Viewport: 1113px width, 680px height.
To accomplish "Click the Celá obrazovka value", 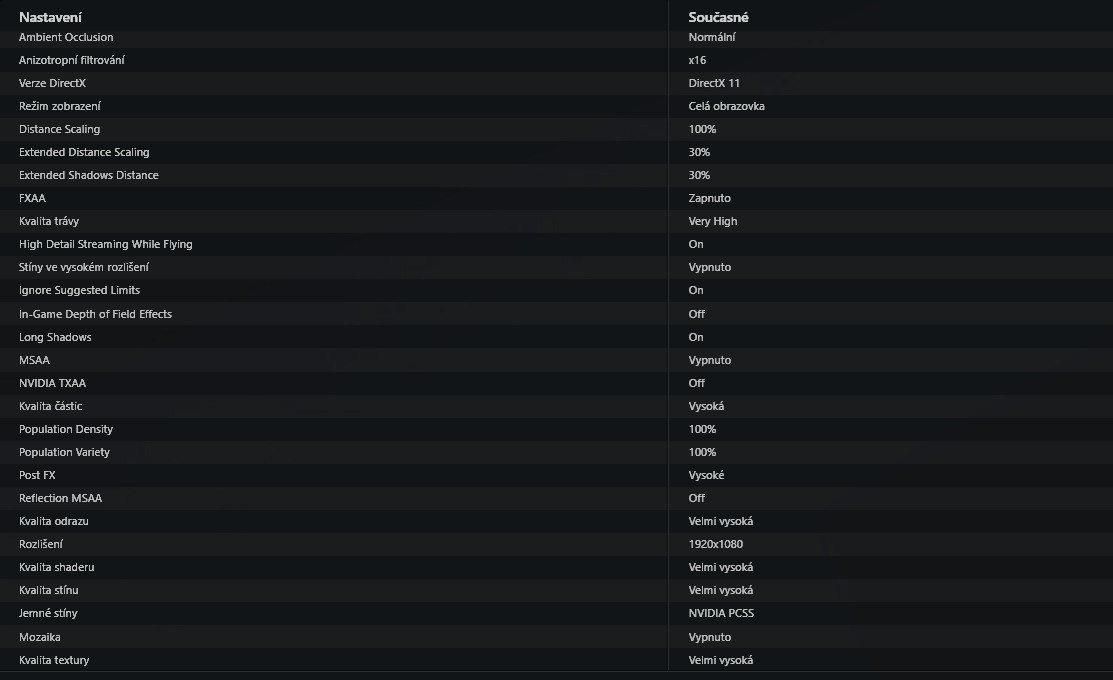I will [726, 106].
